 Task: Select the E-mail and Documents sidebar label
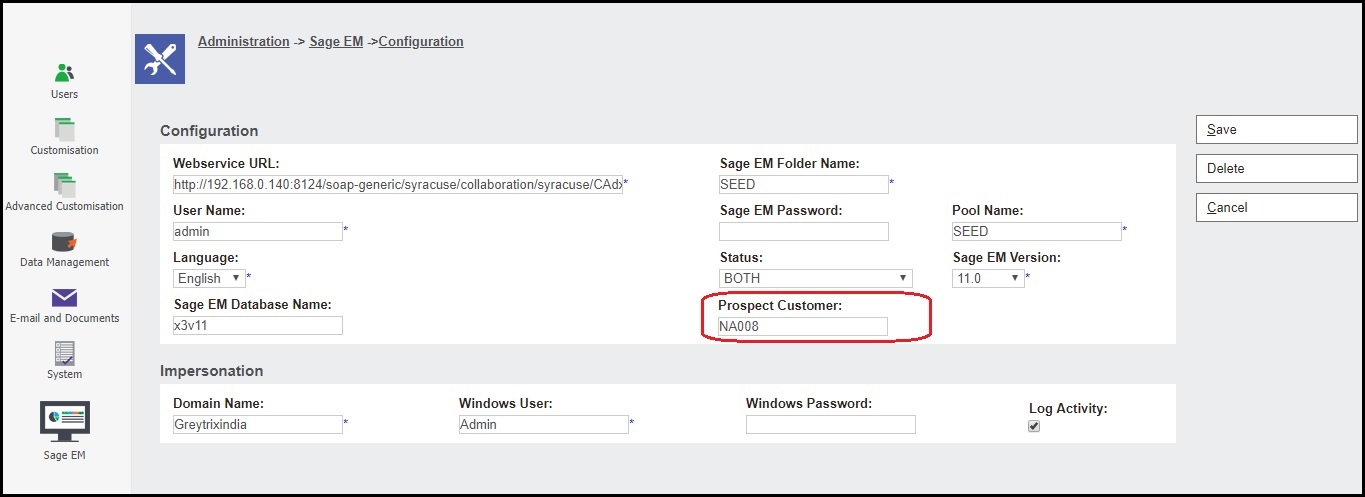(64, 318)
